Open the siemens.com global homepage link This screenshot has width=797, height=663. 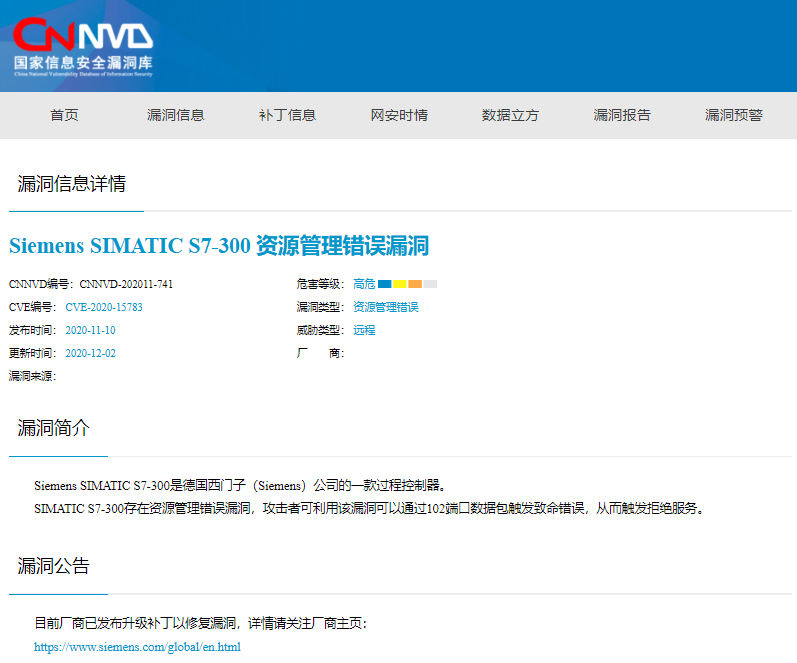click(x=137, y=647)
